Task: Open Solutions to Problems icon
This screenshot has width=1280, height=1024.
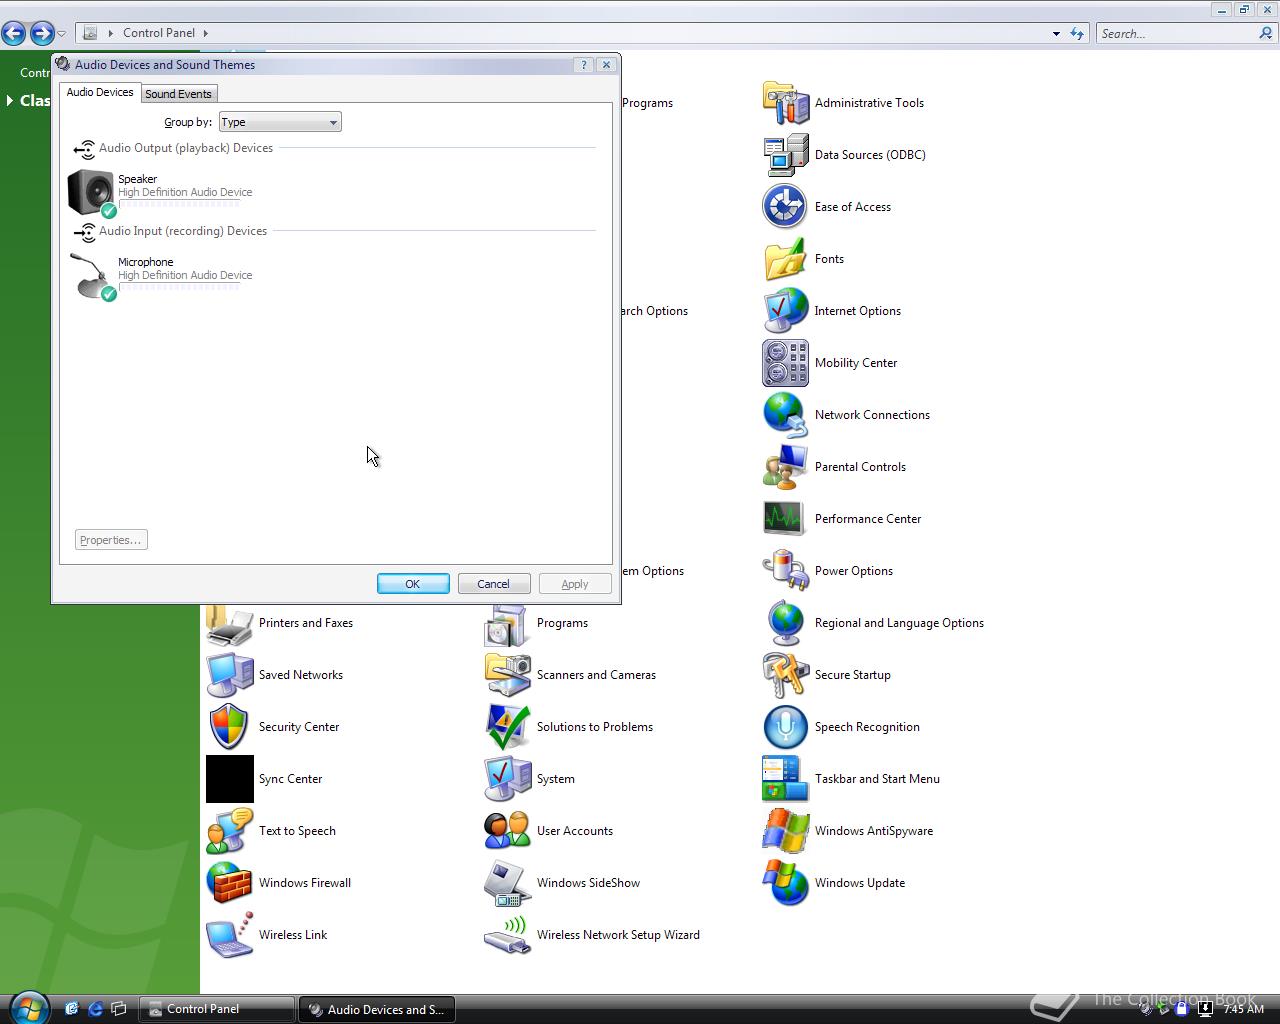Action: click(x=507, y=727)
